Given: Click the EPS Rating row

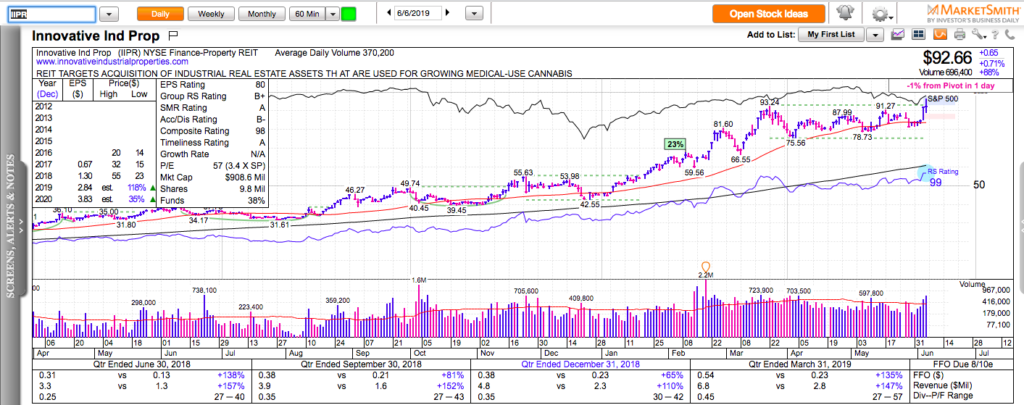Looking at the screenshot, I should coord(212,84).
